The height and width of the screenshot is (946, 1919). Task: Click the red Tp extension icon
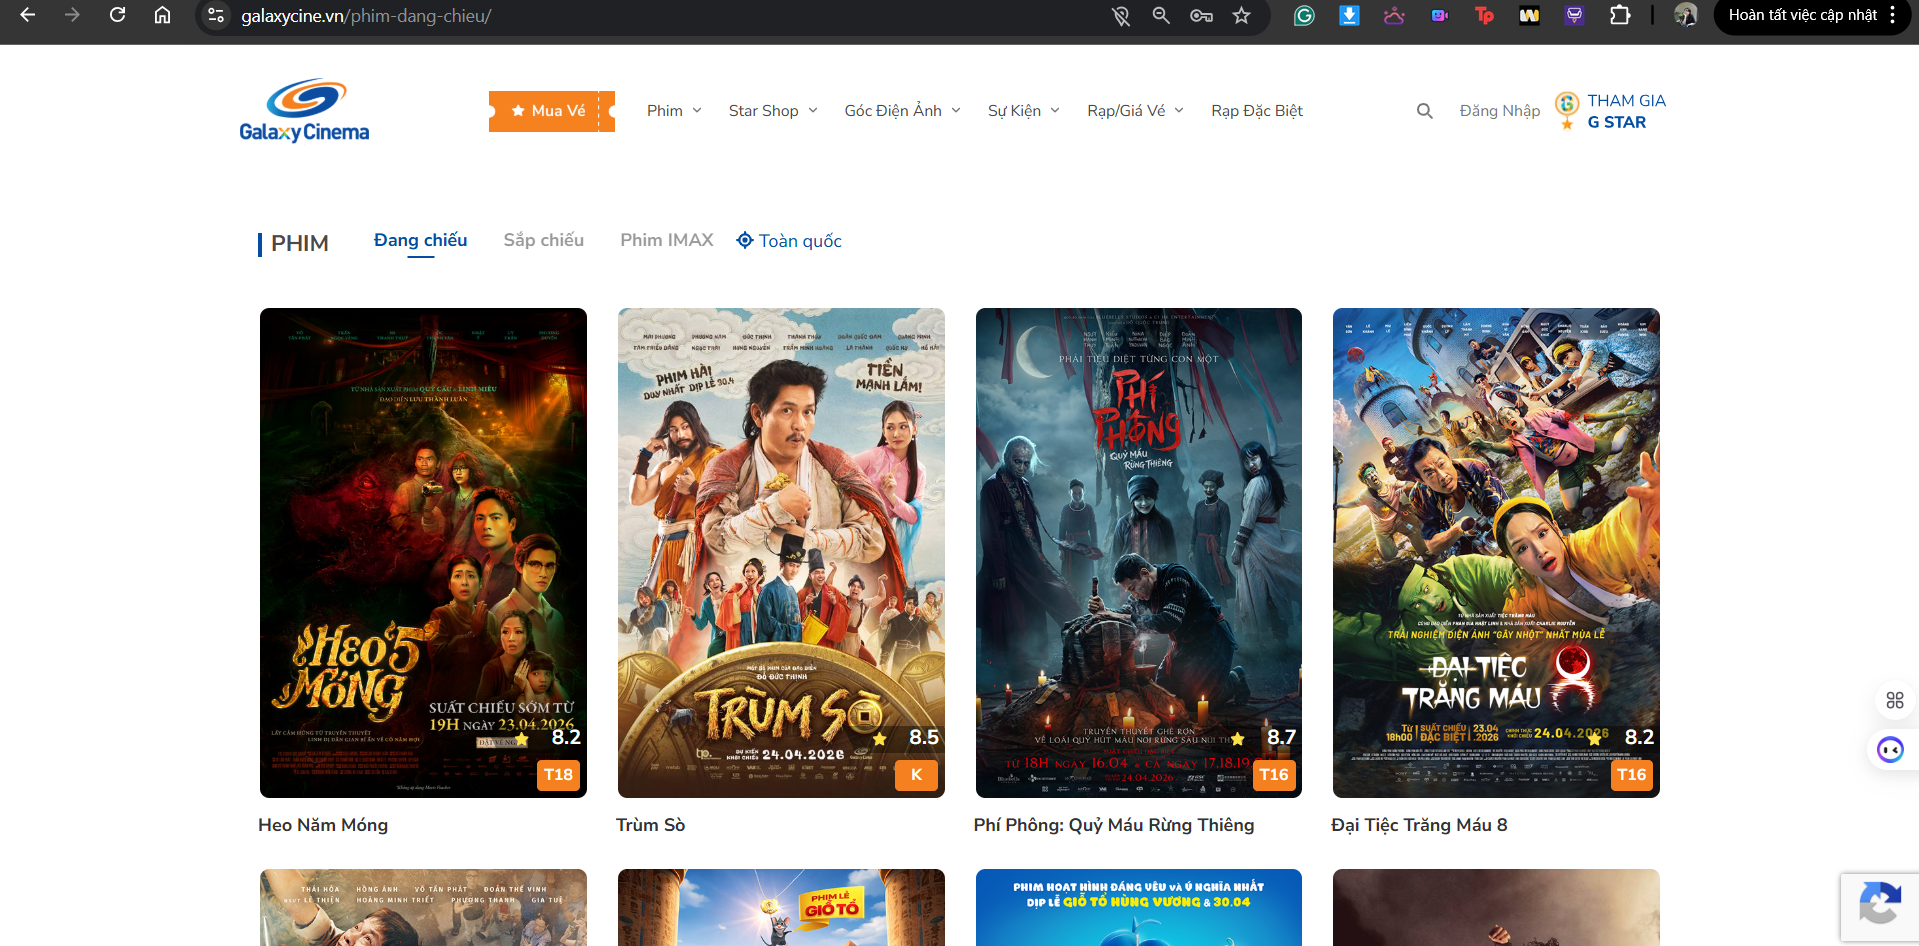1484,15
